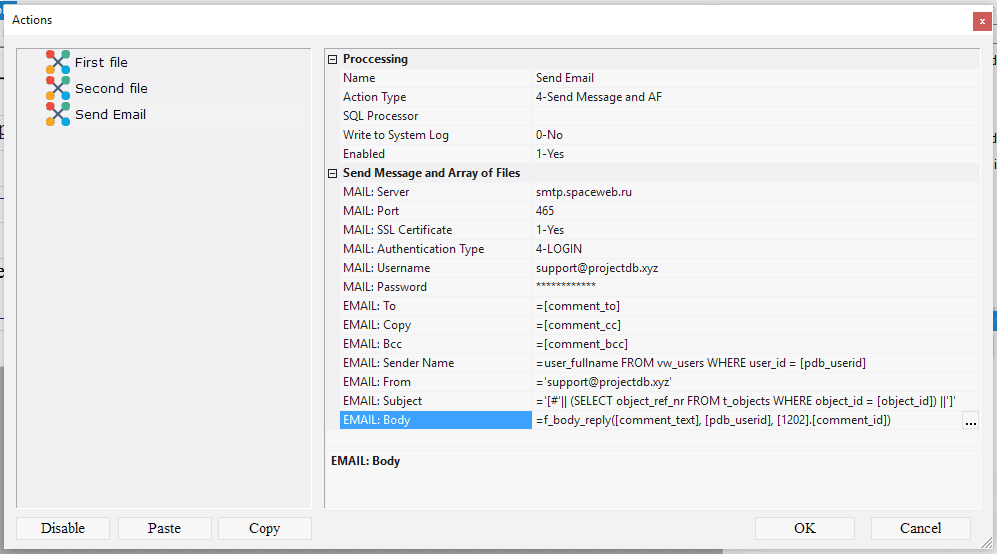997x554 pixels.
Task: Open the ellipsis editor for EMAIL: Body
Action: pos(969,421)
